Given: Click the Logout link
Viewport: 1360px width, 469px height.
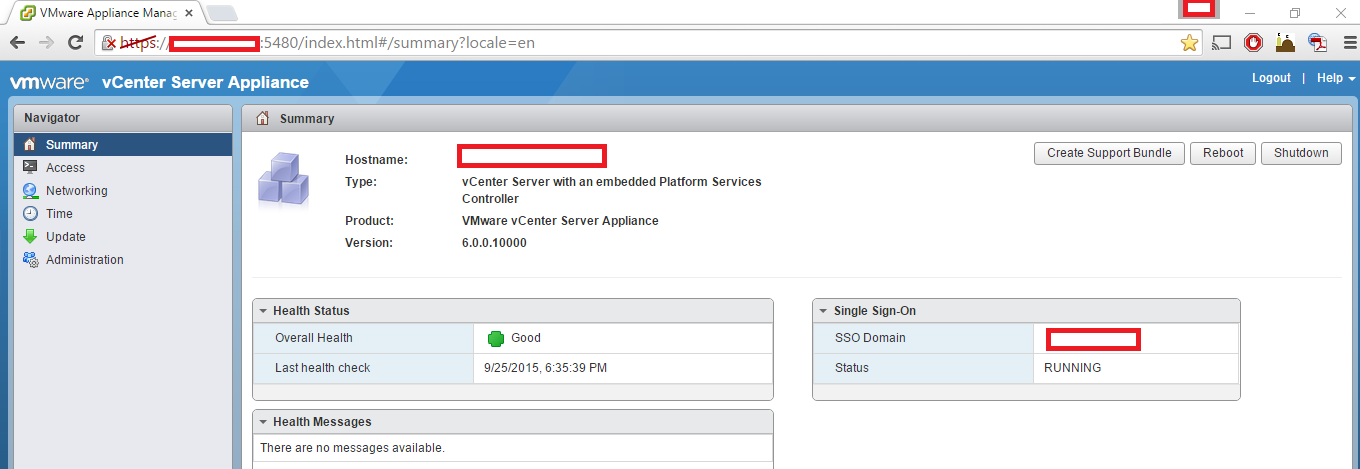Looking at the screenshot, I should tap(1271, 78).
